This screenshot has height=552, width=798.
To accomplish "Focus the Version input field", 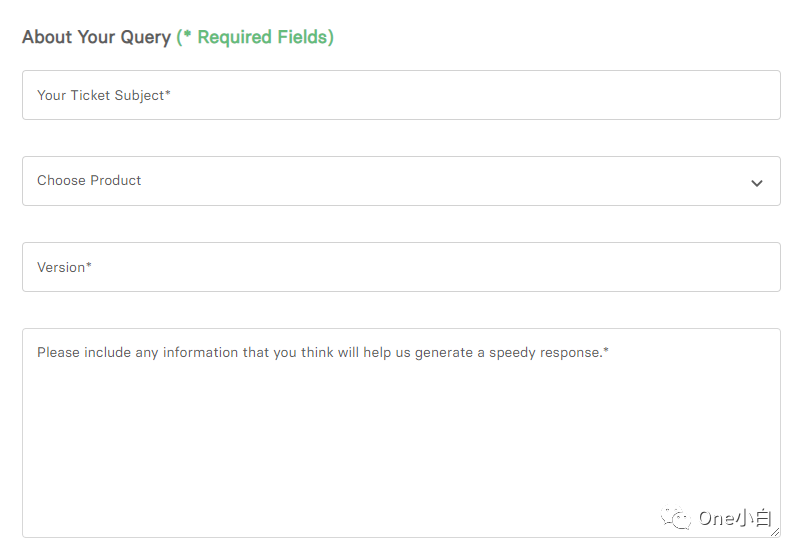I will click(400, 267).
